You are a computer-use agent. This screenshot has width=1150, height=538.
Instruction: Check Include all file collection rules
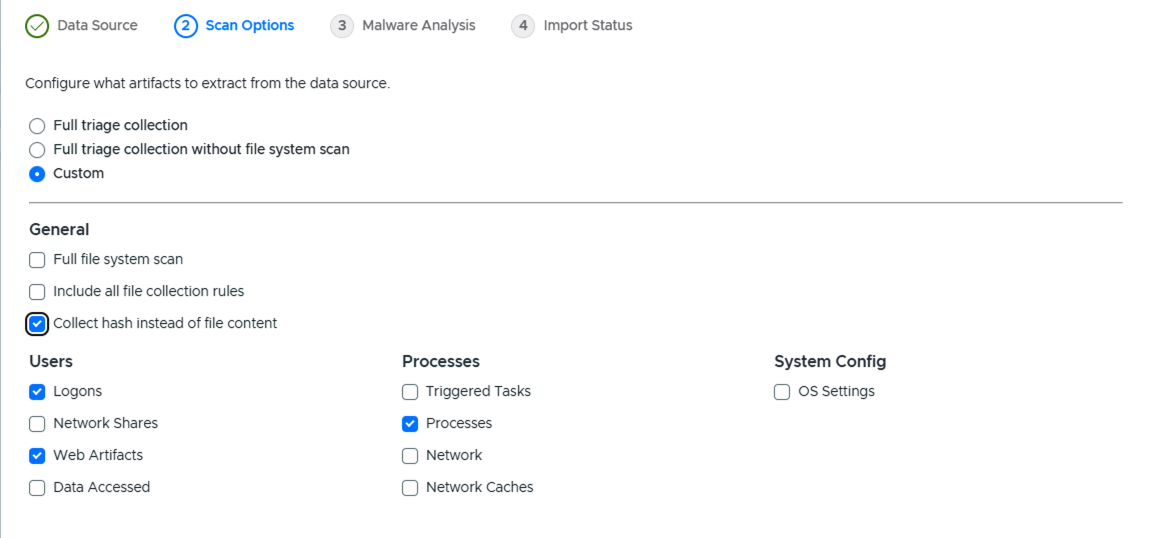pos(37,292)
